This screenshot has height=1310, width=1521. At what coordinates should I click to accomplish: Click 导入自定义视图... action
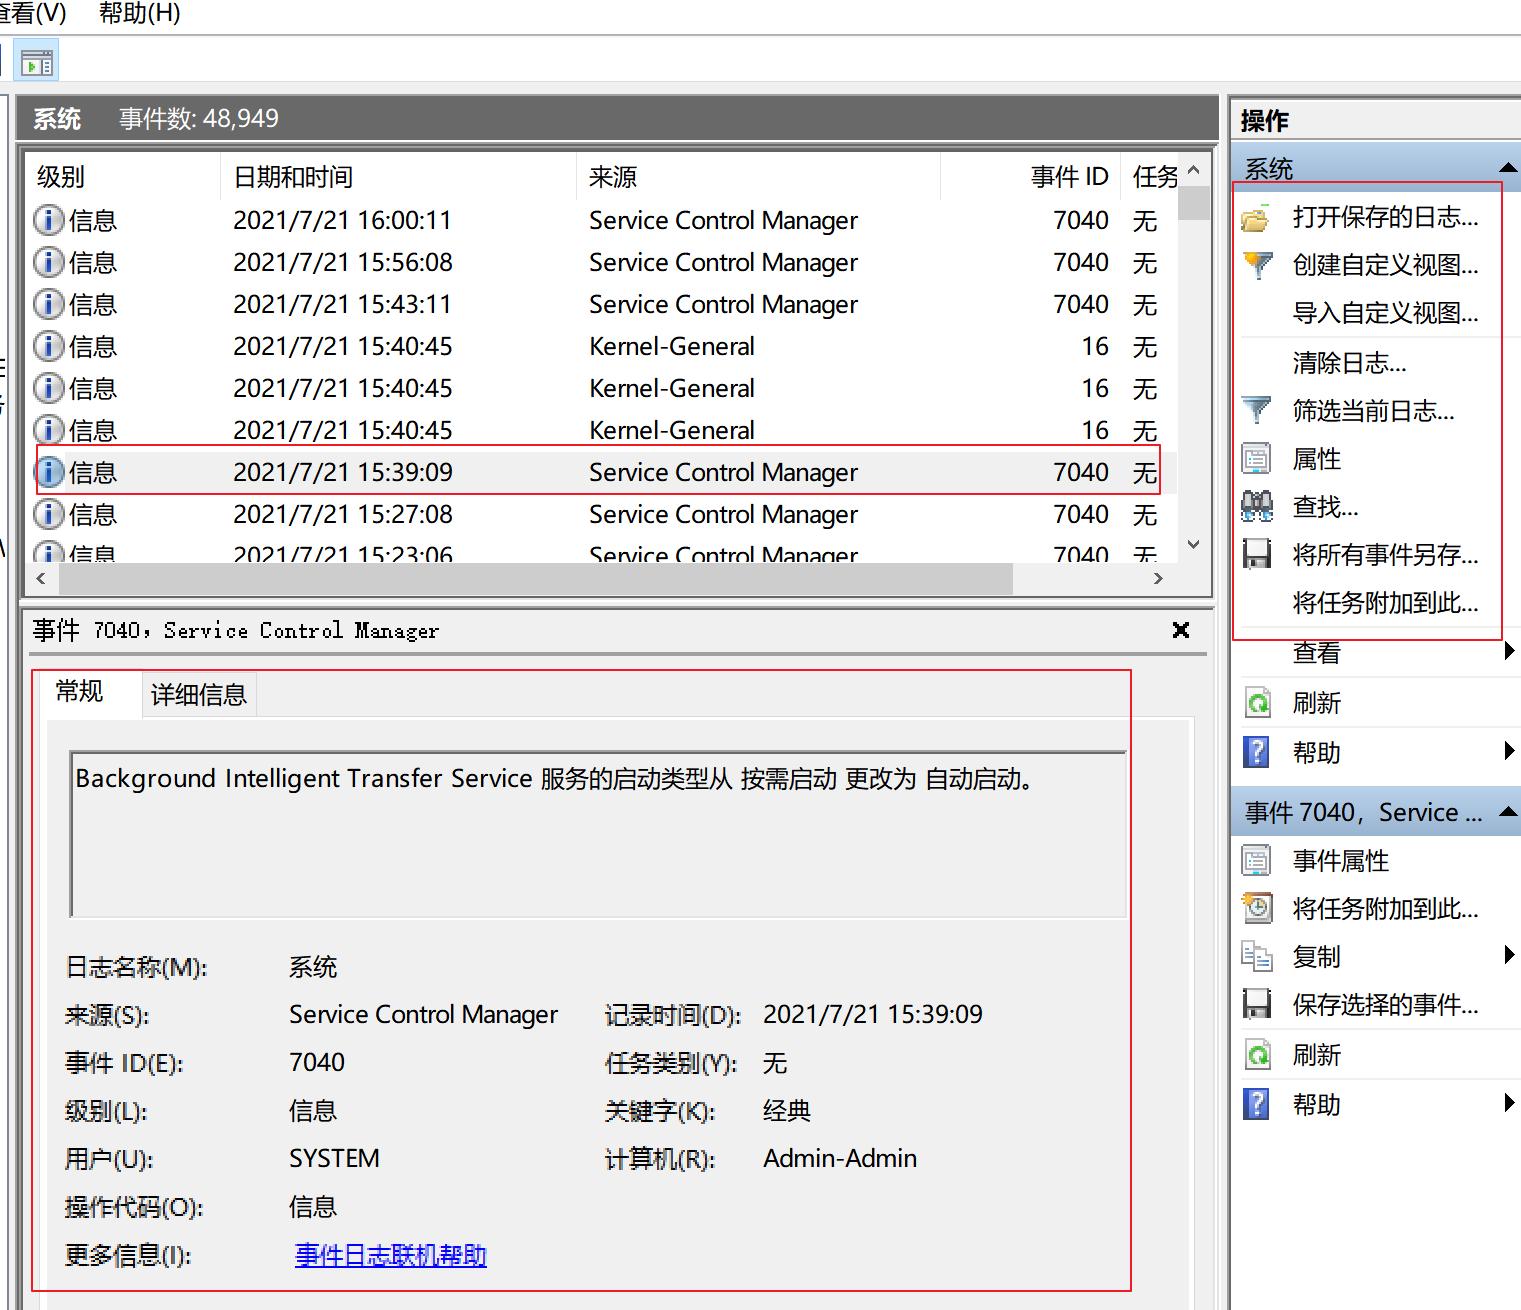(x=1385, y=313)
